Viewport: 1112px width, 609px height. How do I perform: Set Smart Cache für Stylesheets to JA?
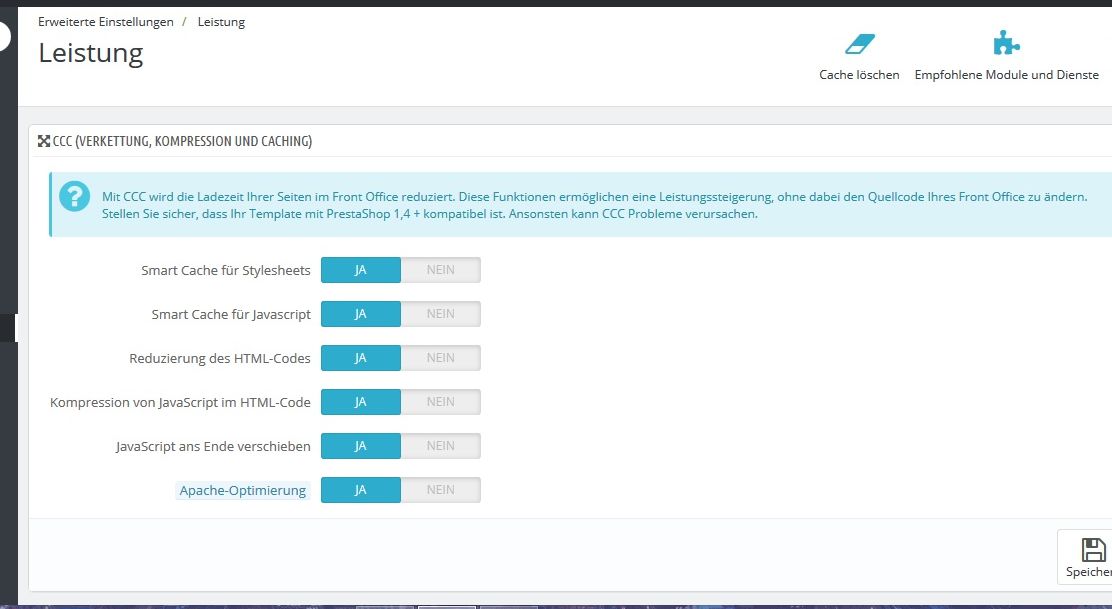[360, 270]
